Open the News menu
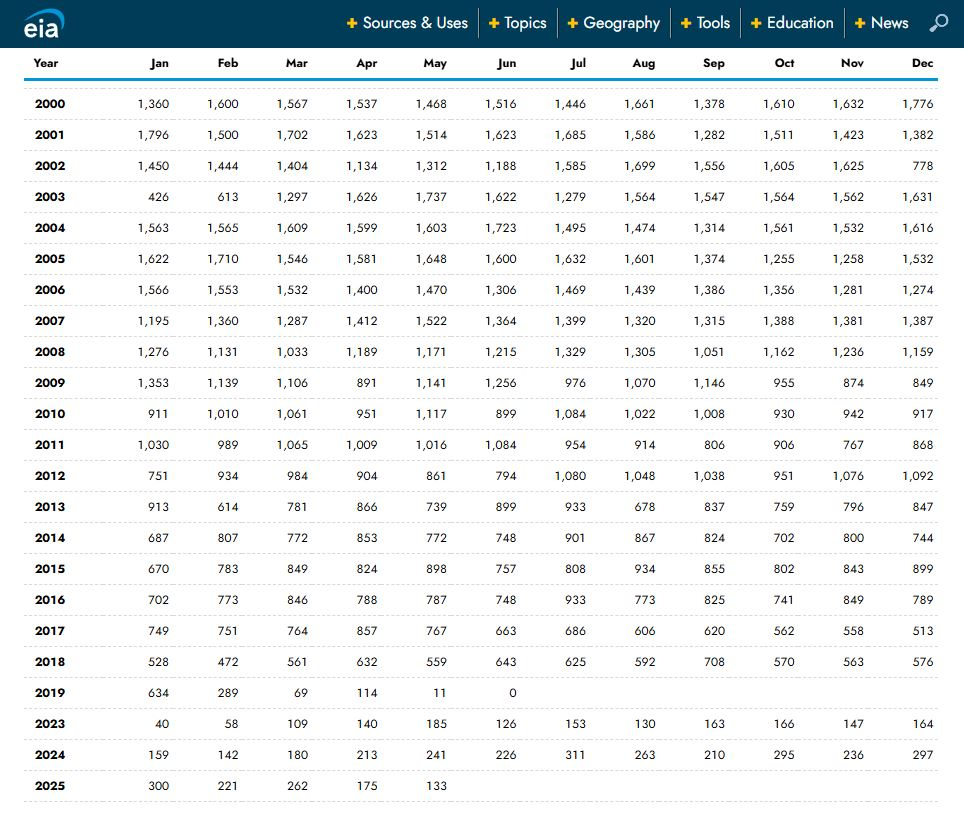Viewport: 964px width, 823px height. tap(890, 23)
